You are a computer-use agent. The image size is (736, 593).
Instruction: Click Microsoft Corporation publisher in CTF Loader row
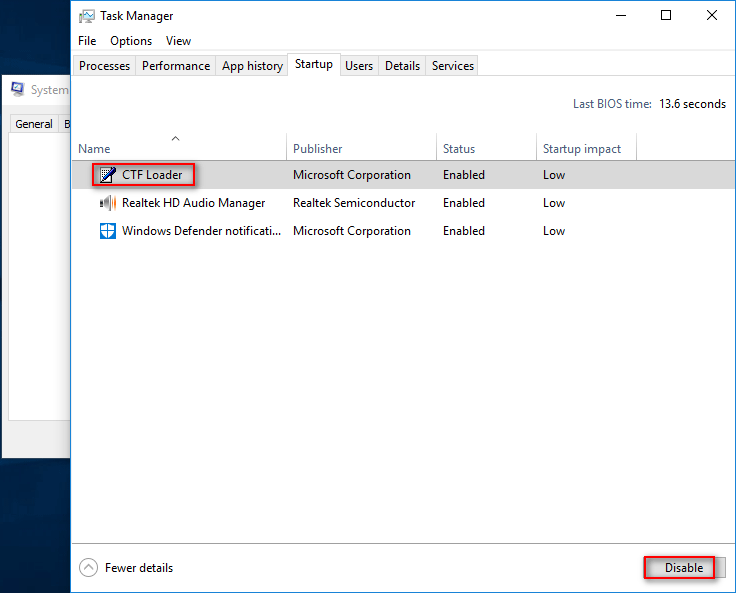click(x=352, y=175)
